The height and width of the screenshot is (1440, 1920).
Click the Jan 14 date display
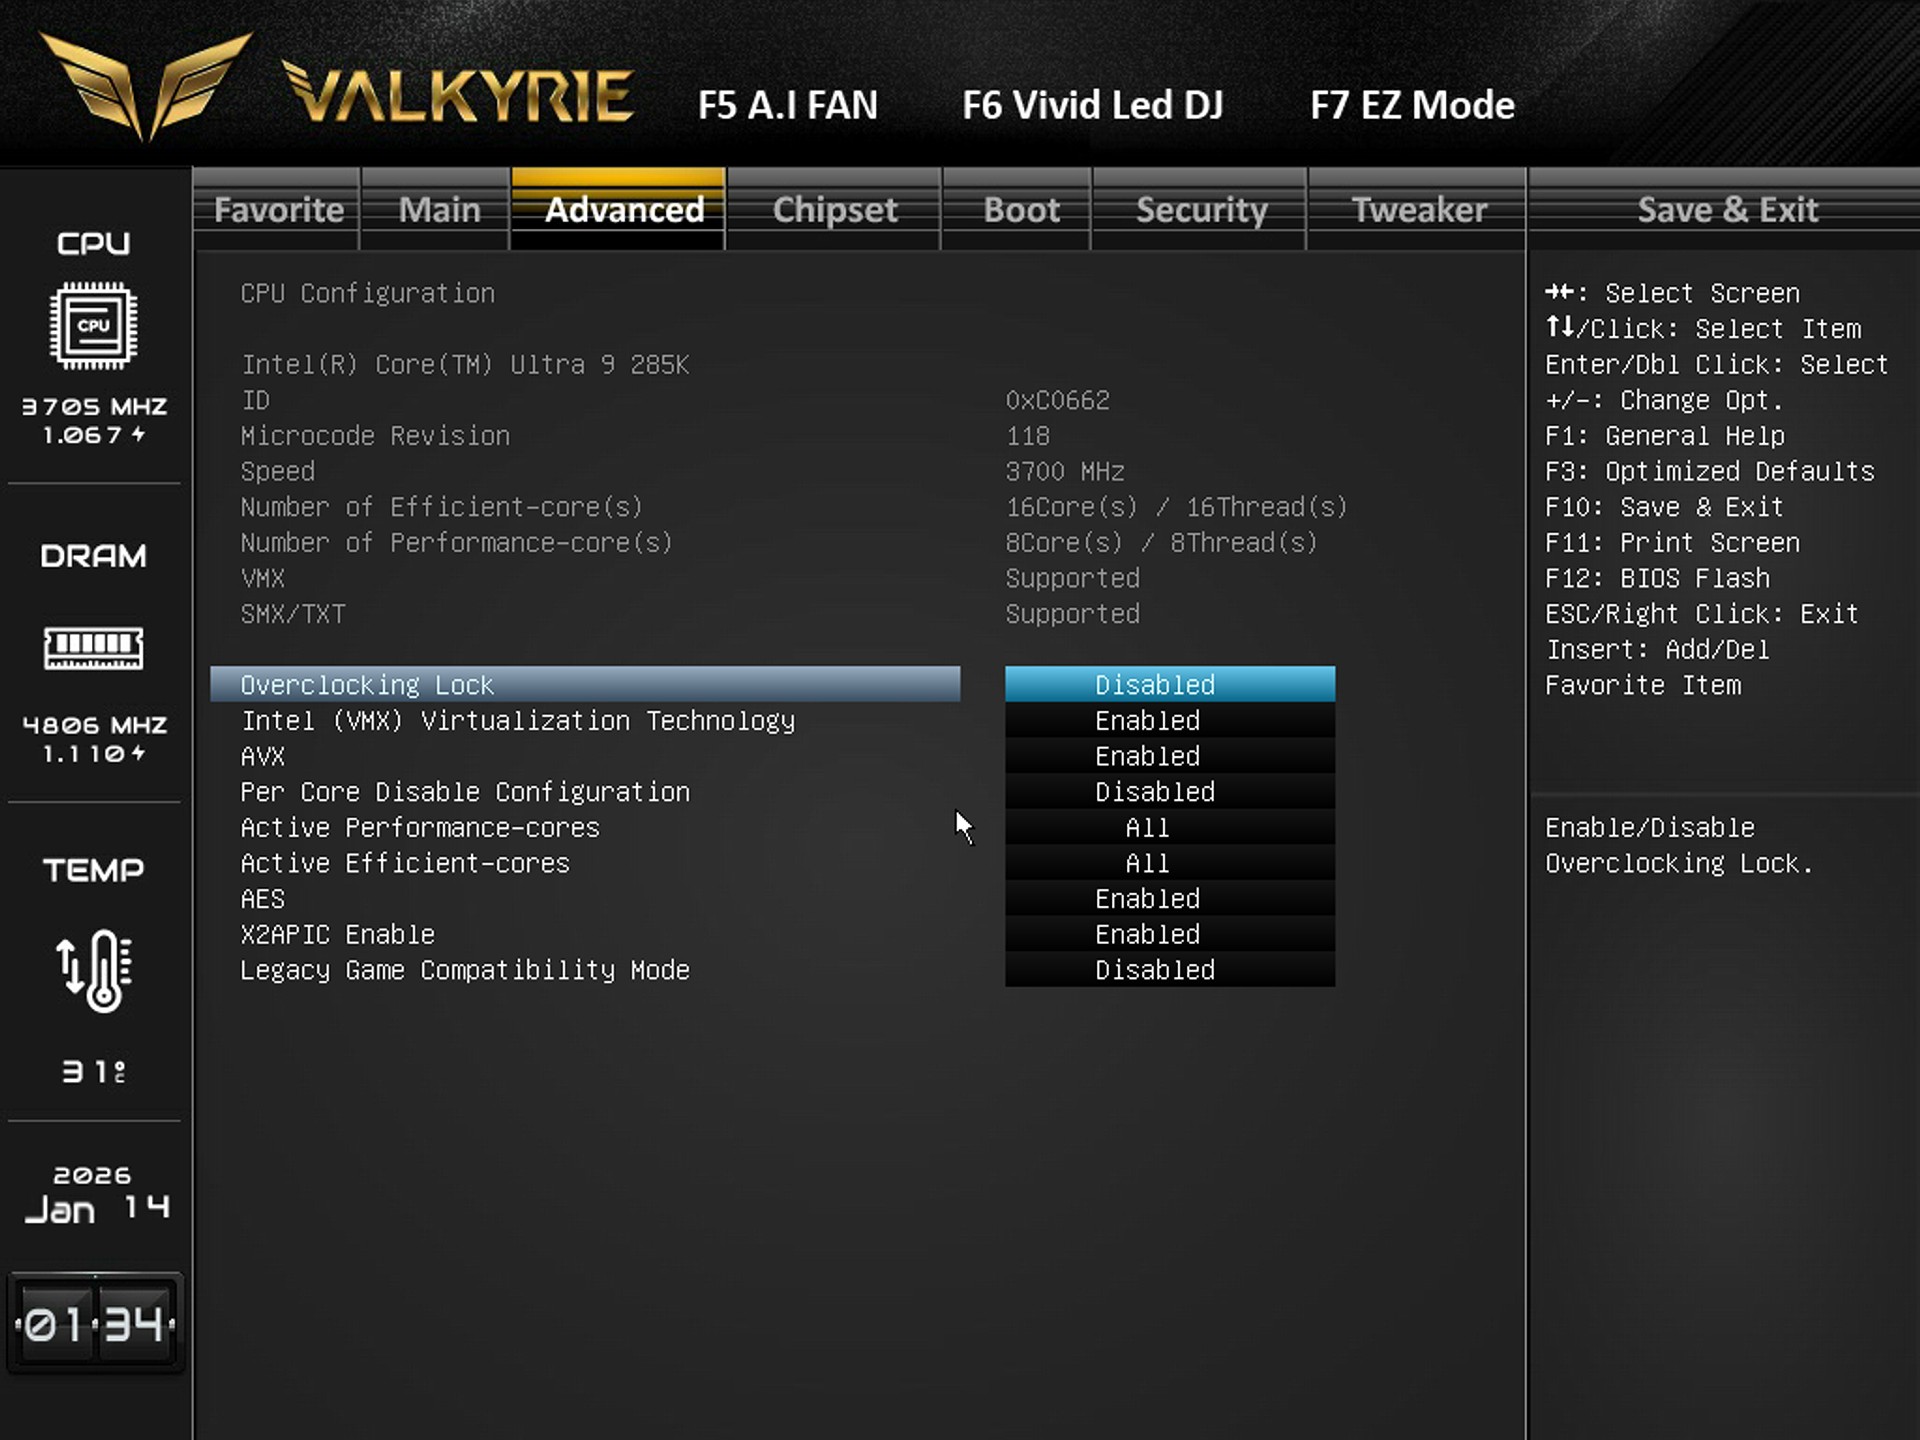95,1208
